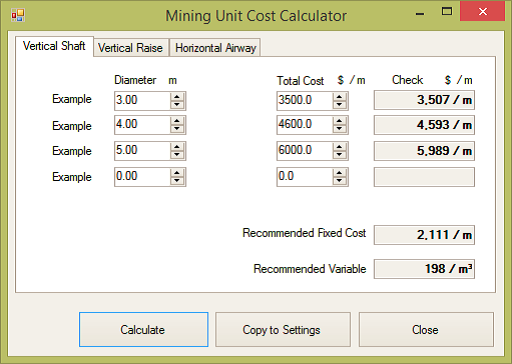Click the Calculate button
The image size is (512, 364).
143,330
